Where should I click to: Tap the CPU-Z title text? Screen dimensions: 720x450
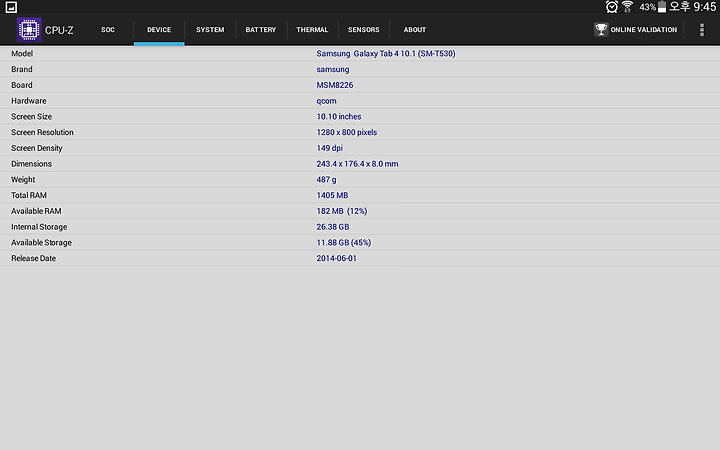[x=59, y=30]
